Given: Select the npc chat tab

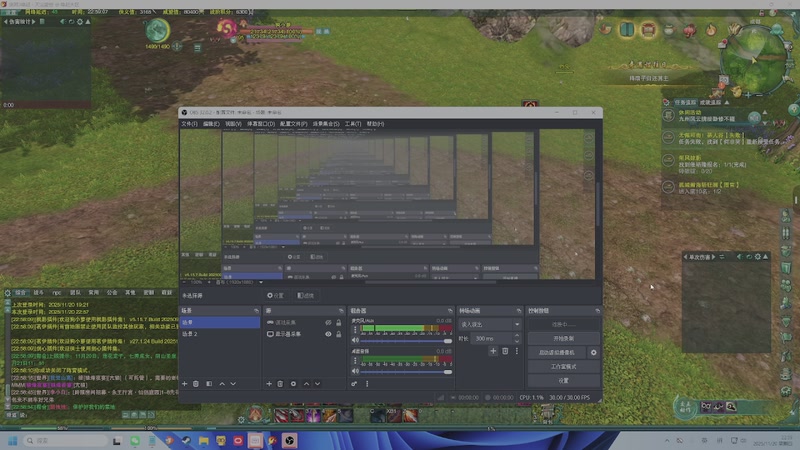Looking at the screenshot, I should pos(57,293).
